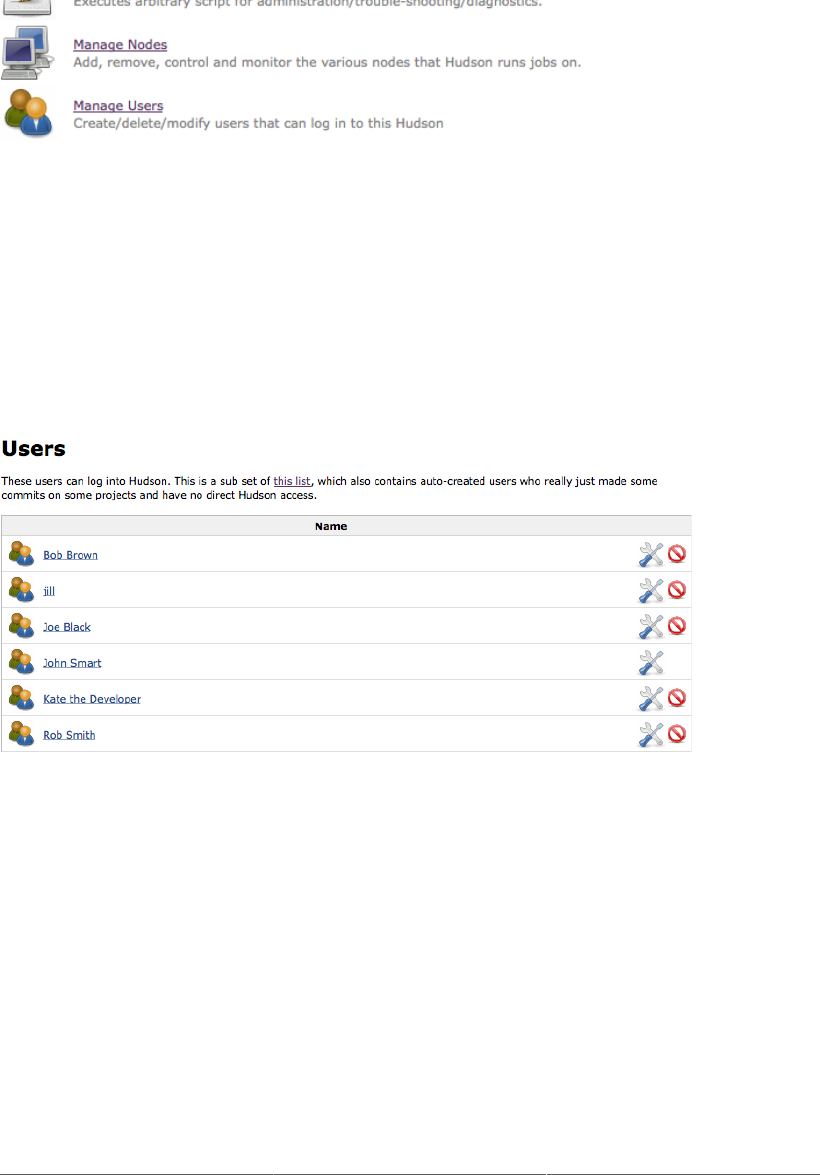Delete user jill with red icon

tap(677, 590)
